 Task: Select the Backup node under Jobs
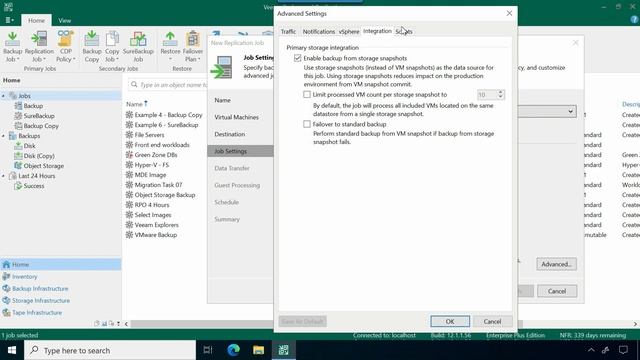click(33, 106)
